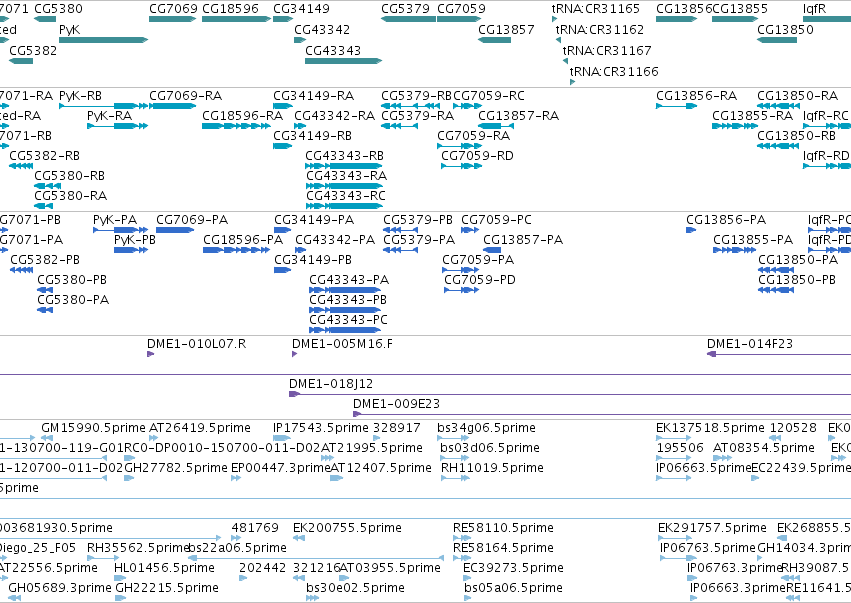This screenshot has width=851, height=603.
Task: Select the CG43343 gene bar
Action: pos(344,61)
